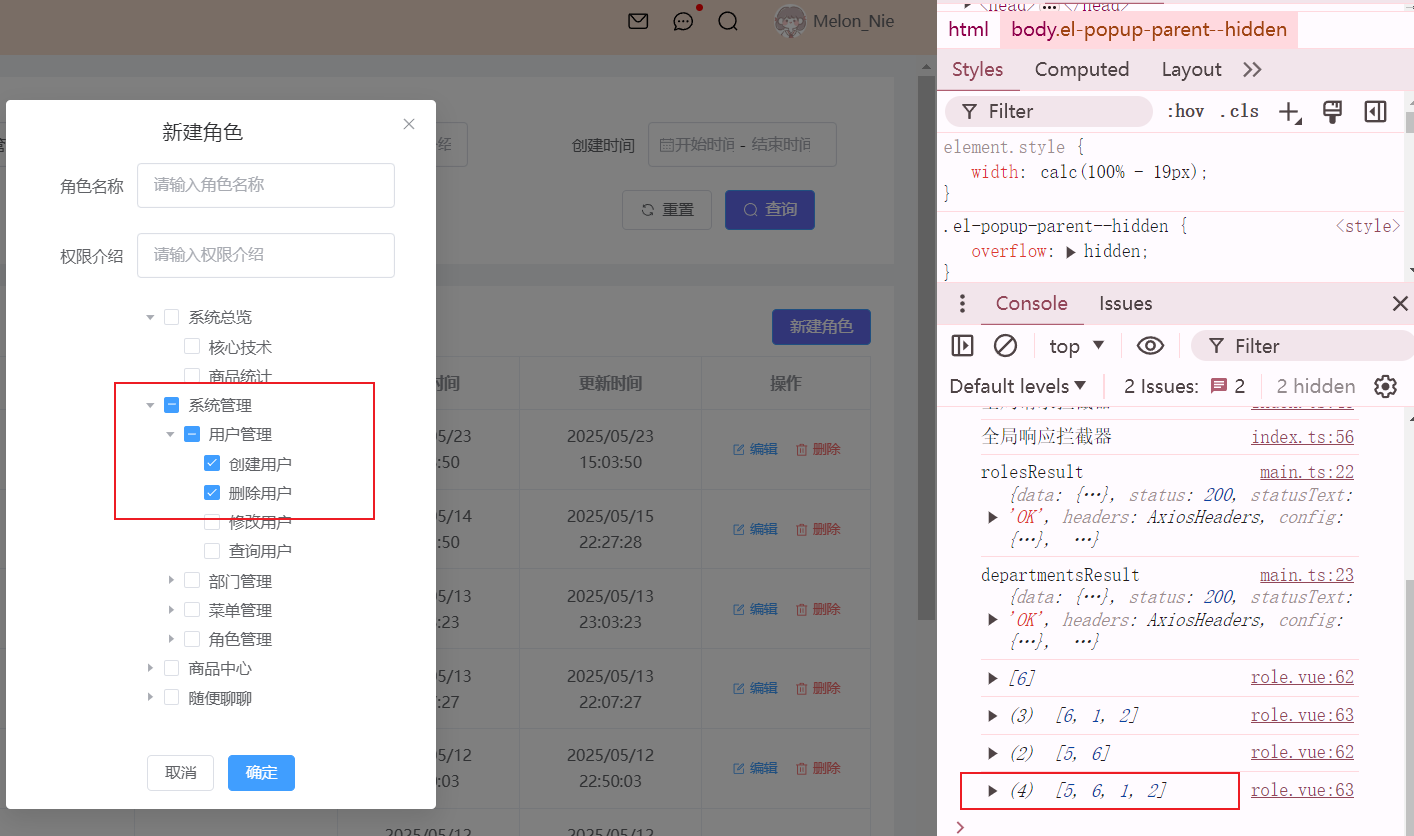Collapse the 系统管理 tree node
Image resolution: width=1414 pixels, height=836 pixels.
150,405
